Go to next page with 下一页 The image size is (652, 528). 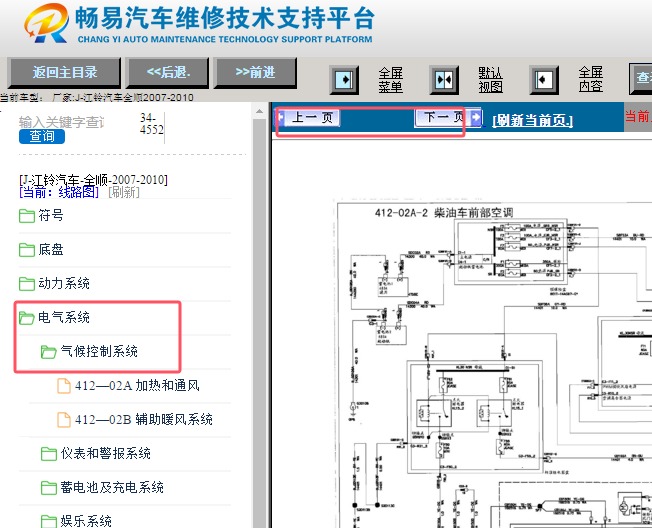[442, 117]
